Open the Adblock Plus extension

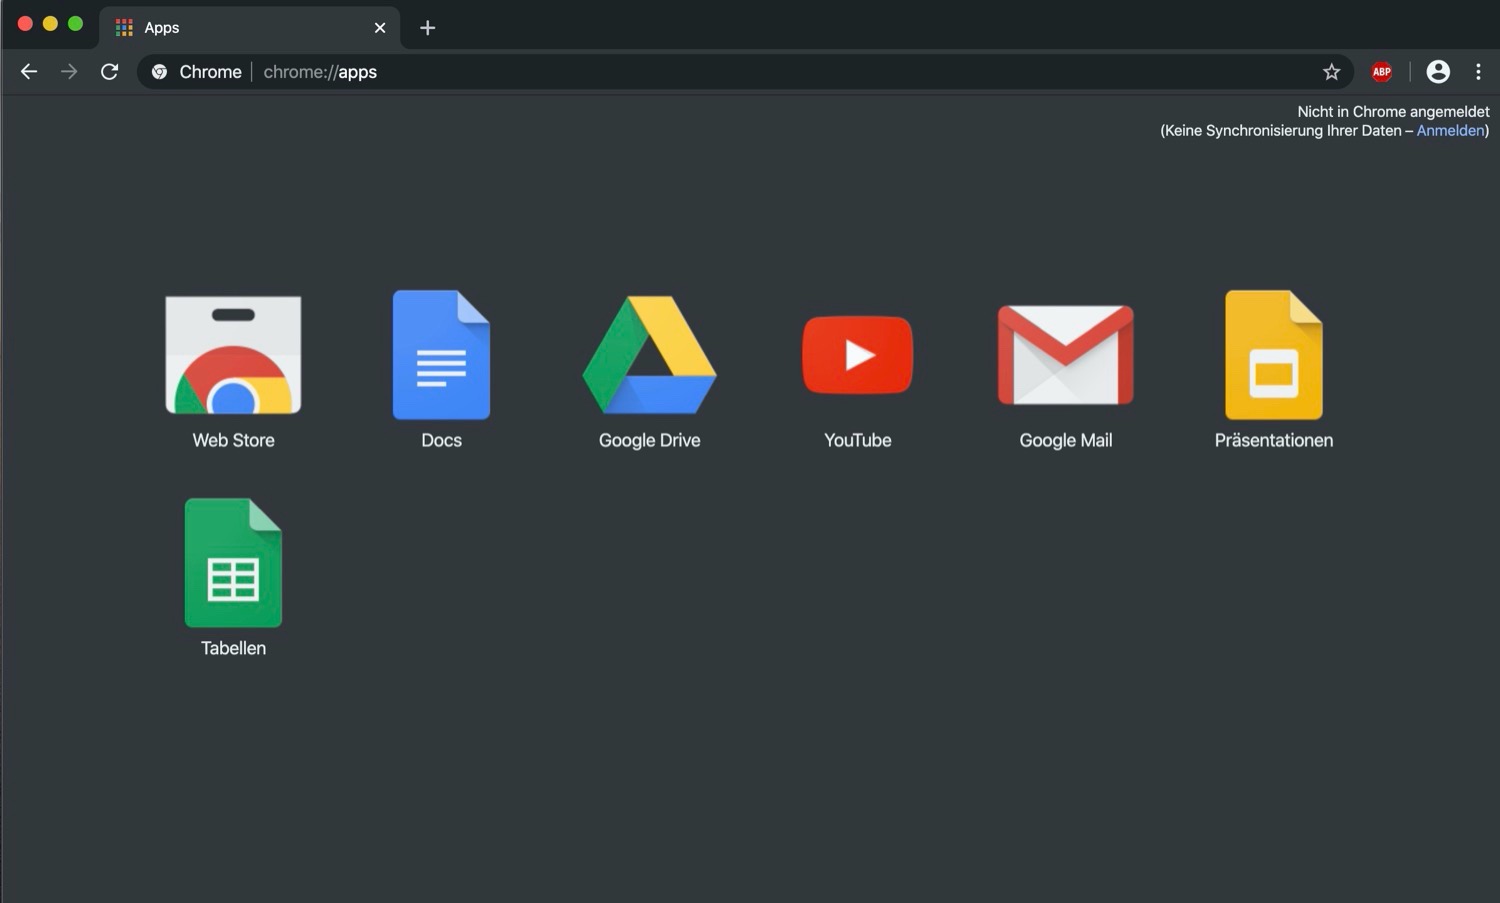pos(1382,72)
